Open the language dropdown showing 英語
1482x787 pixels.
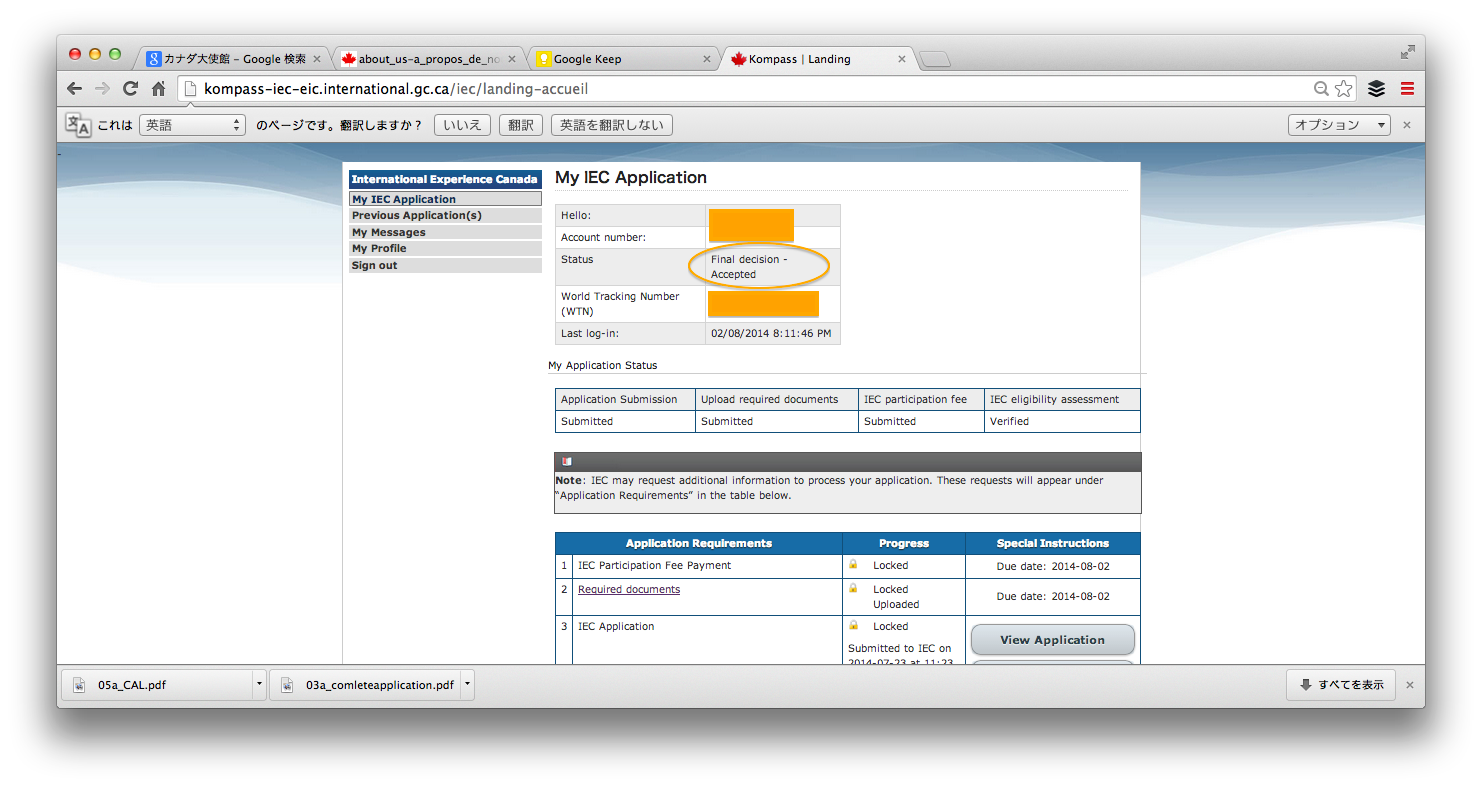[x=192, y=125]
